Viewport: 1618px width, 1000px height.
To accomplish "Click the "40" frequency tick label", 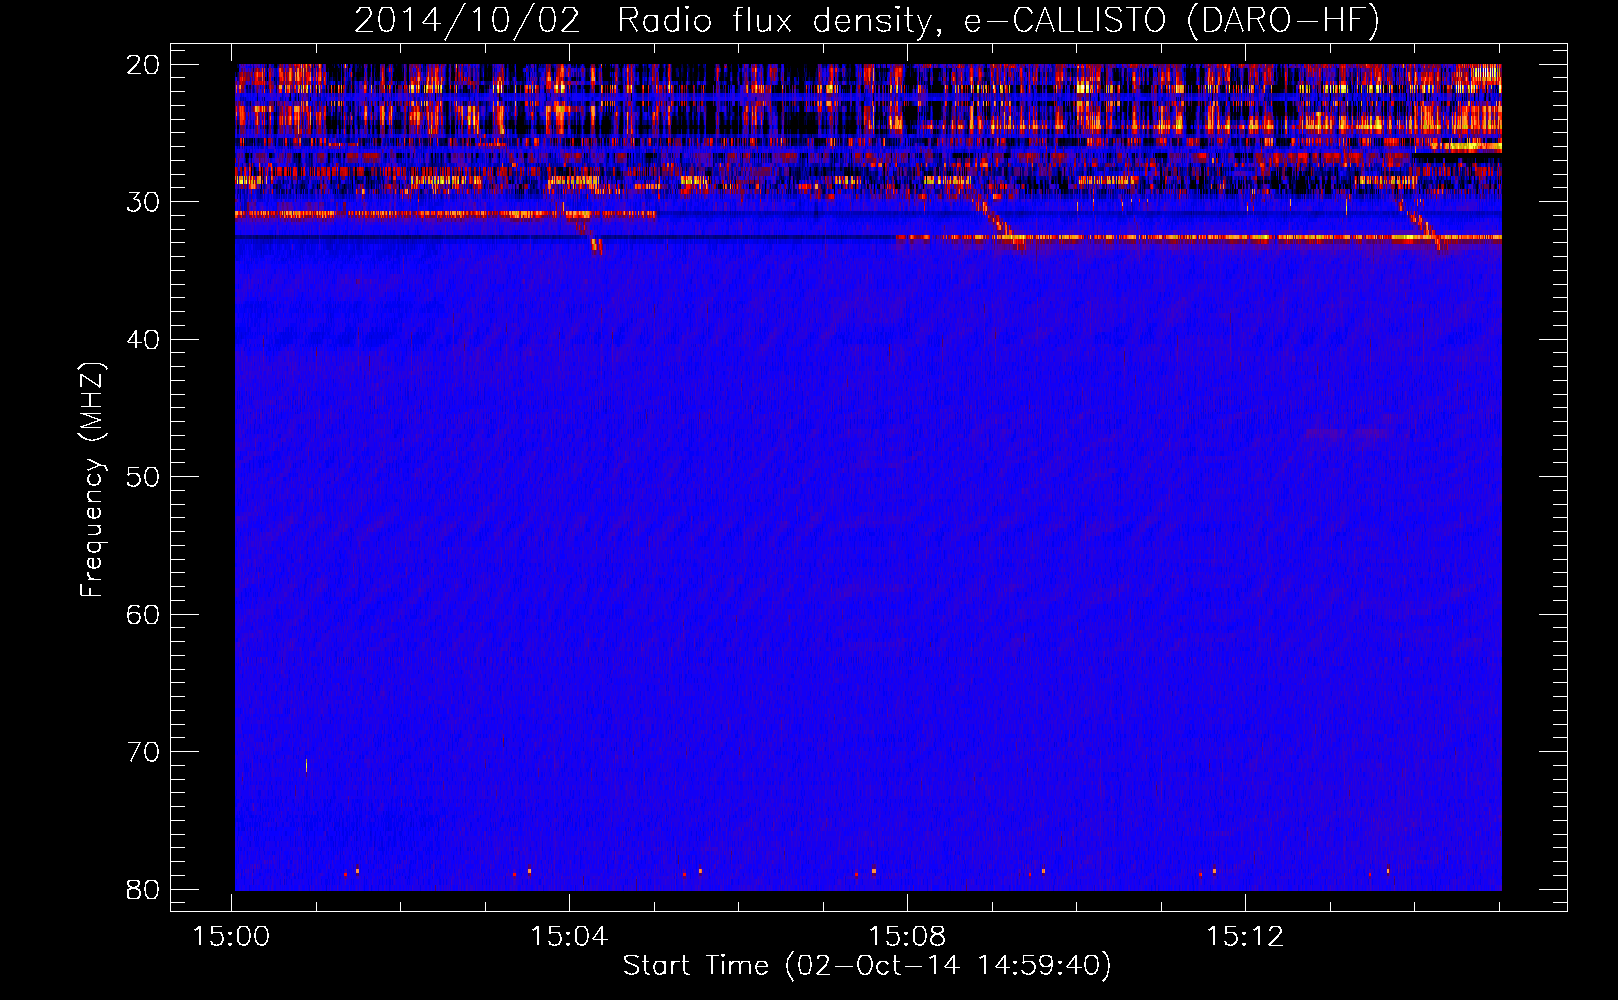I will coord(143,340).
